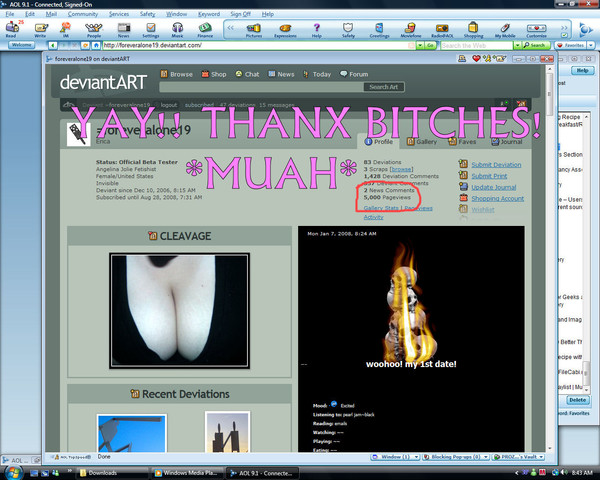This screenshot has width=600, height=480.
Task: Open the deviantART Chat link
Action: tap(248, 74)
